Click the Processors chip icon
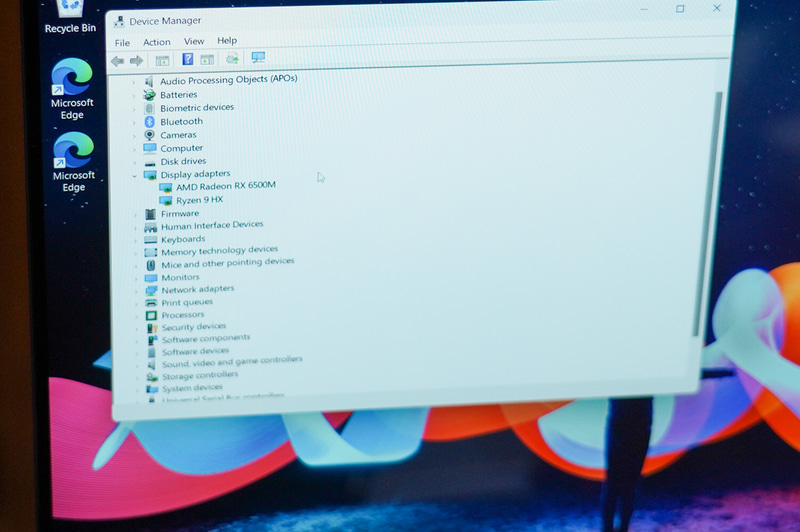This screenshot has width=800, height=532. [x=152, y=316]
